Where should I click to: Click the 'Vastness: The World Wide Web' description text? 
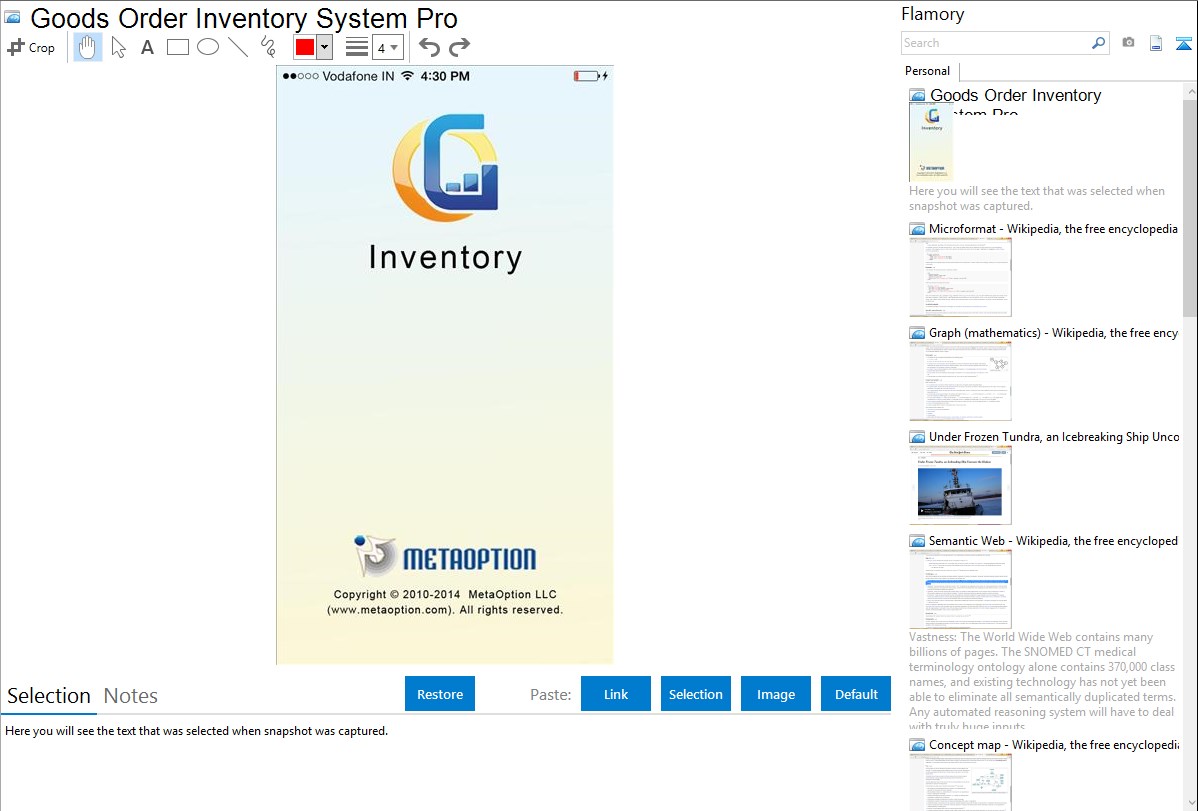[1043, 681]
